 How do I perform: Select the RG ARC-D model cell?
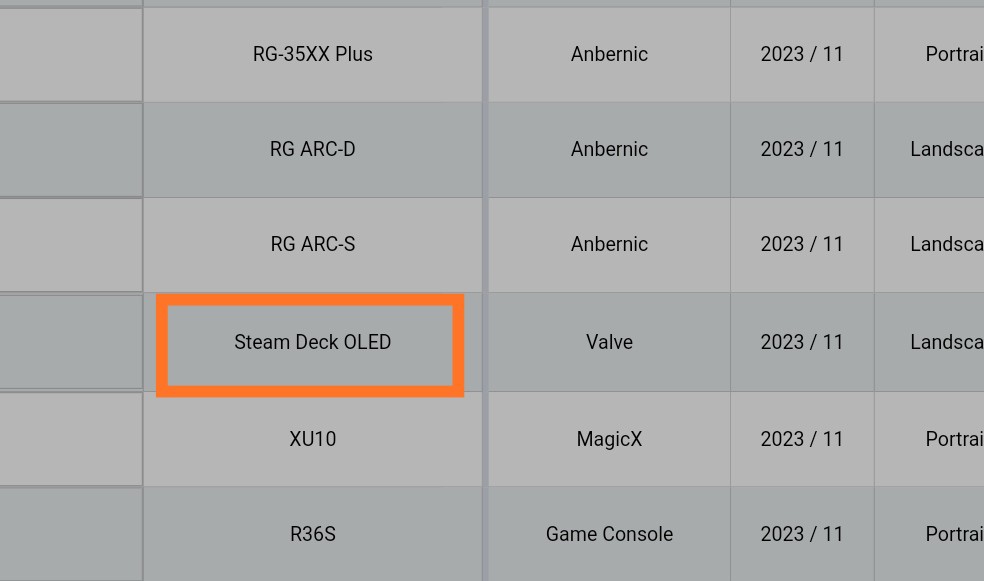coord(313,149)
